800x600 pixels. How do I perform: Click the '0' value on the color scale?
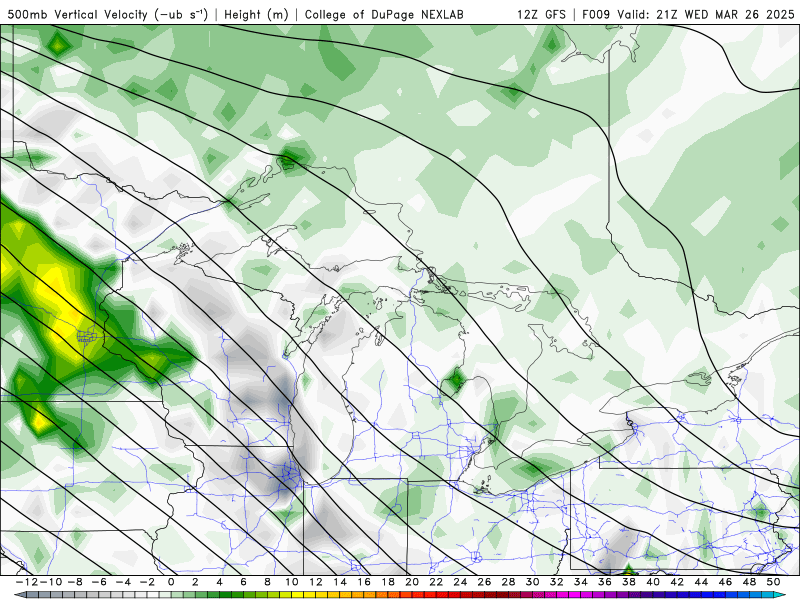coord(171,582)
